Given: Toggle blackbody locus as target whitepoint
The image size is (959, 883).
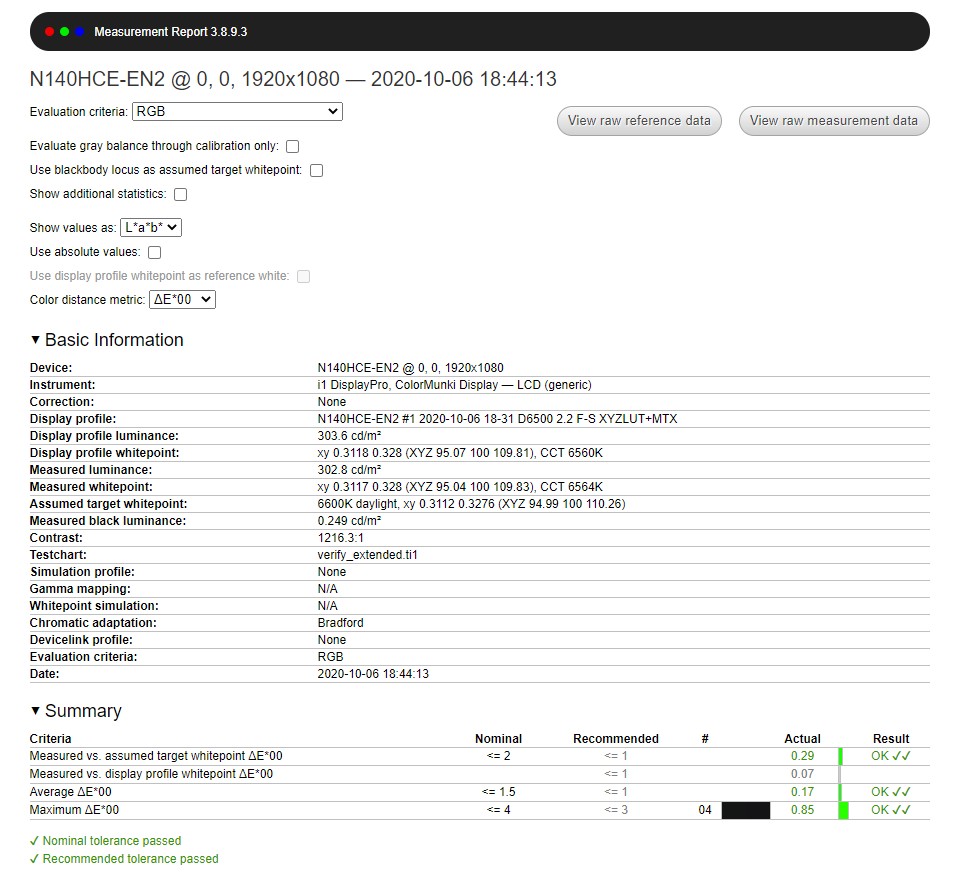Looking at the screenshot, I should tap(316, 171).
